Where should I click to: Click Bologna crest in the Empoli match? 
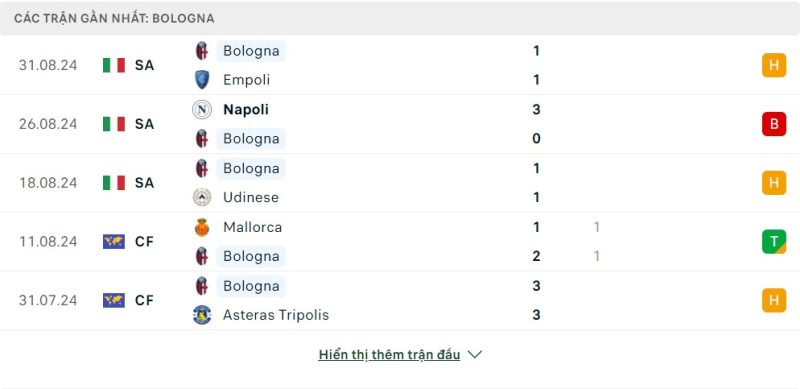point(202,51)
